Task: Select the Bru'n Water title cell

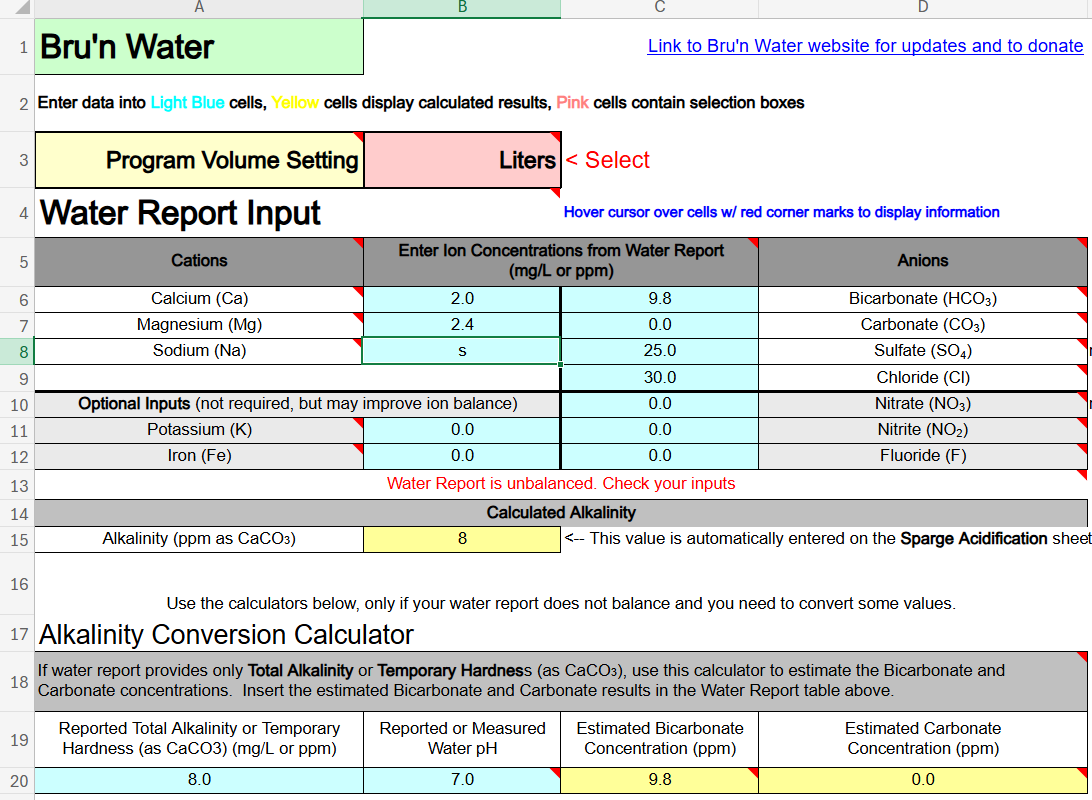Action: coord(199,47)
